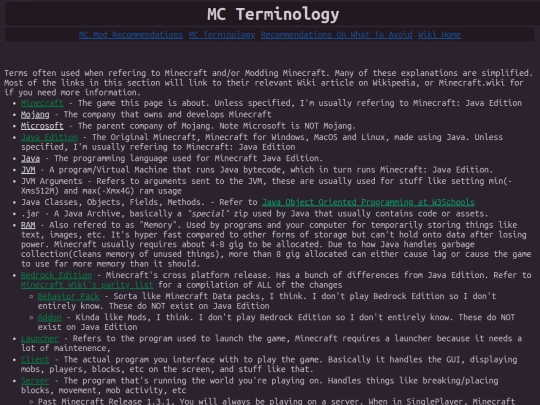Follow the Java Edition link

coord(49,137)
